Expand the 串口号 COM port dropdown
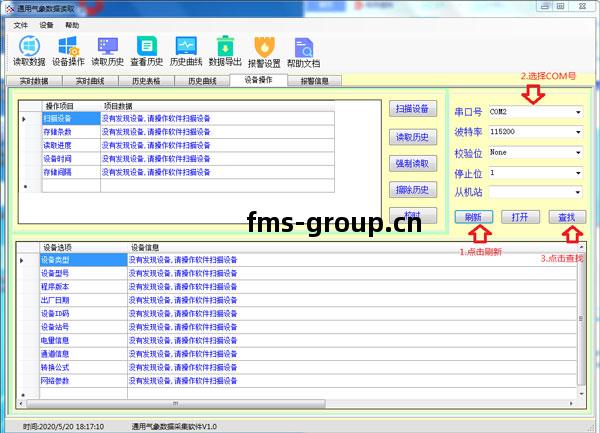Screen dimensions: 600x433 (x=578, y=111)
